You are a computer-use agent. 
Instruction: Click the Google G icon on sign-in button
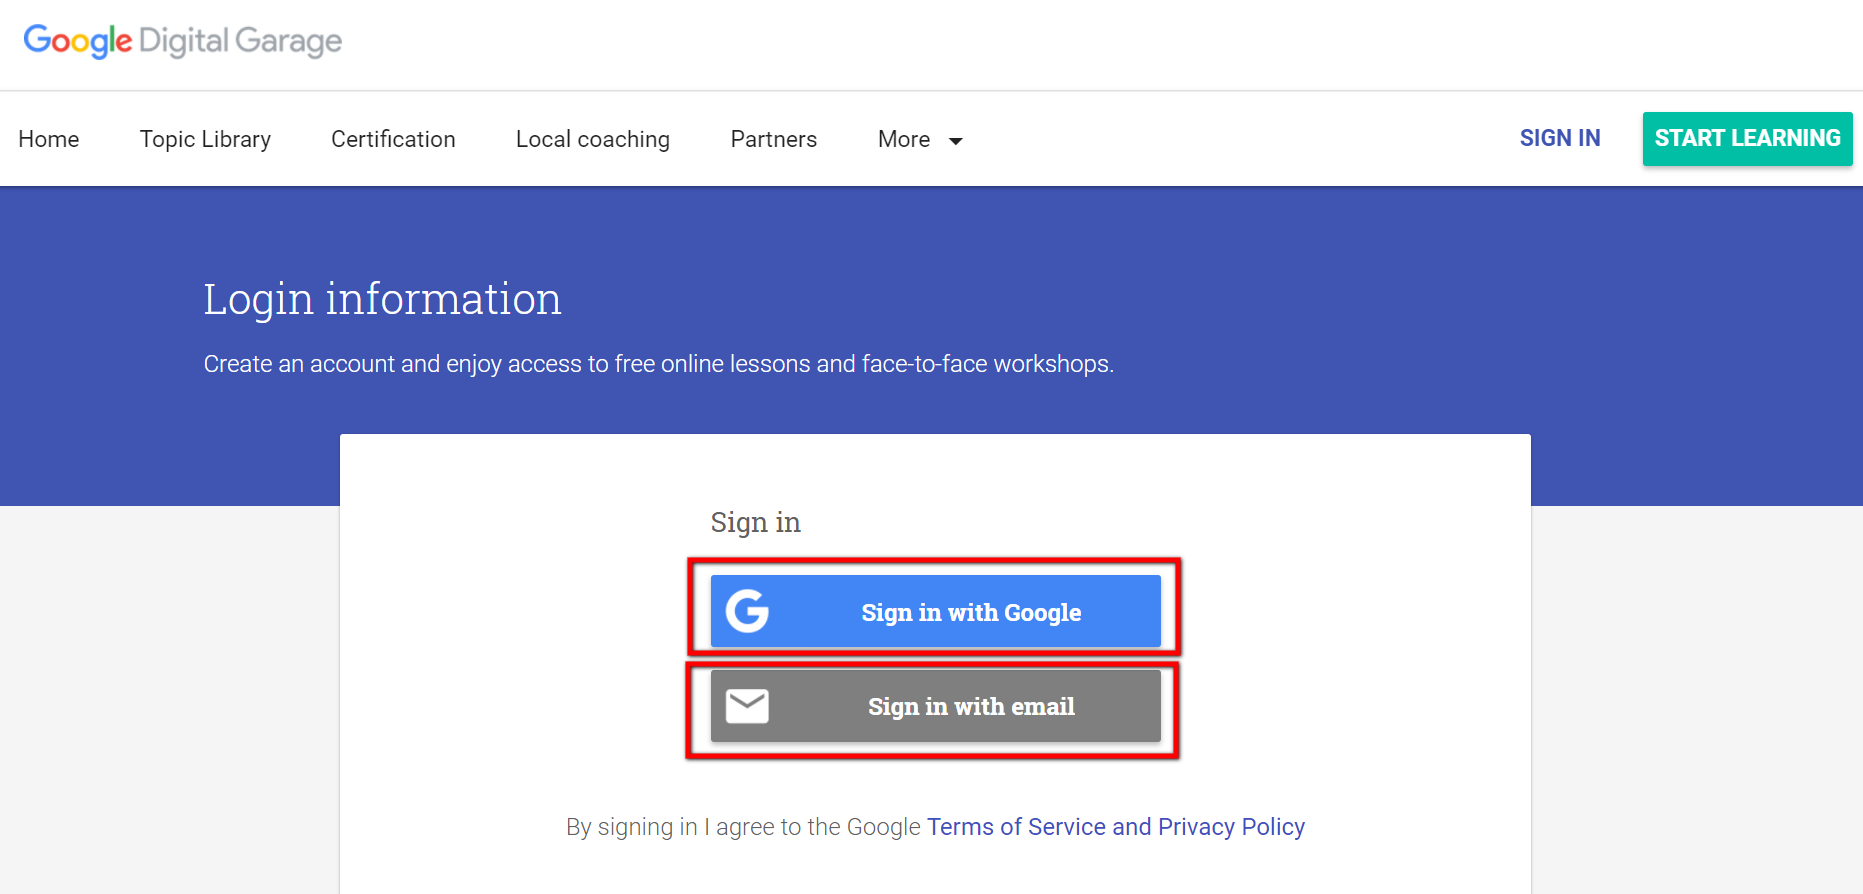click(747, 611)
